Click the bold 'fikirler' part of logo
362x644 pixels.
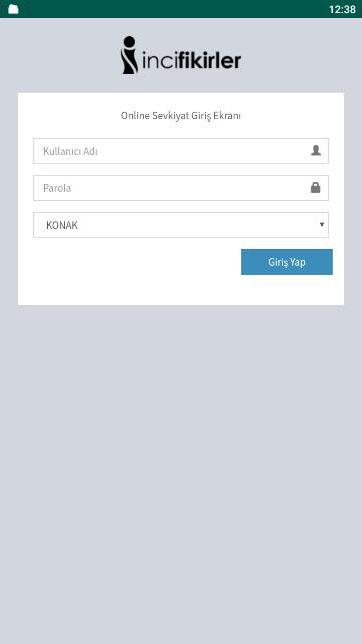210,60
